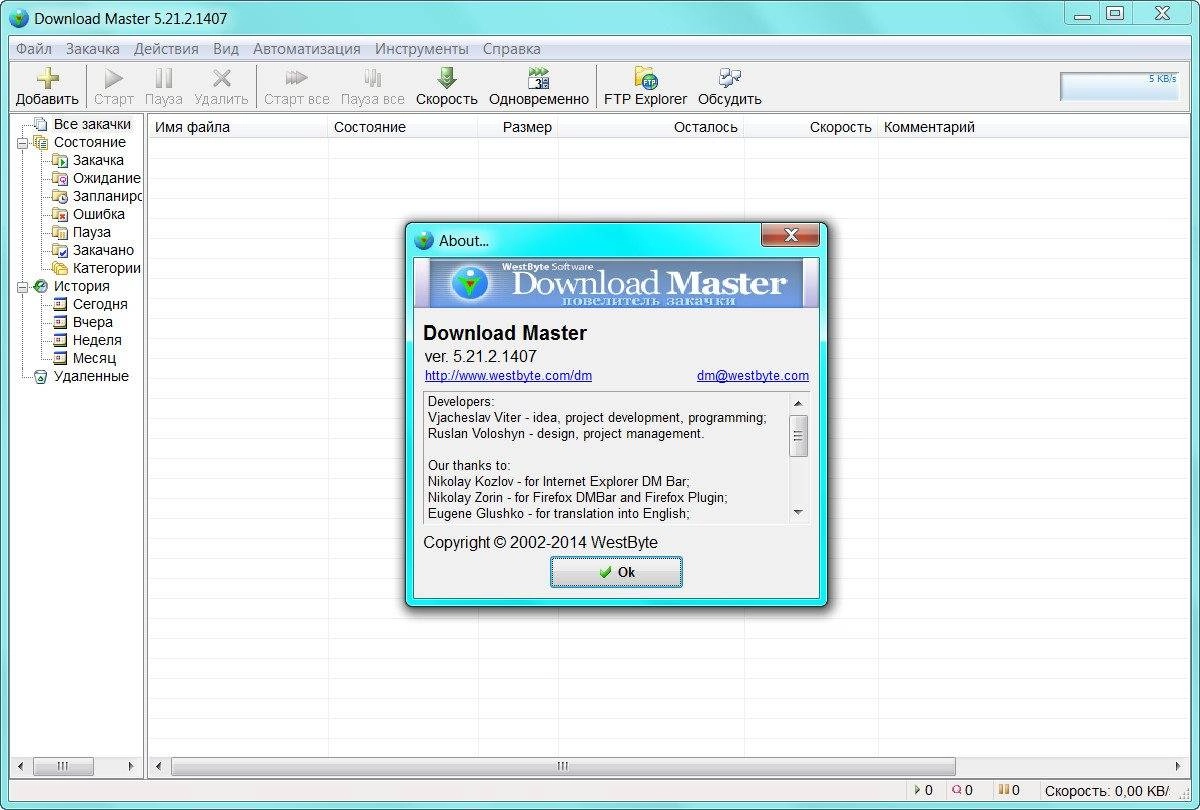
Task: Click the active downloads counter in status bar
Action: tap(924, 790)
